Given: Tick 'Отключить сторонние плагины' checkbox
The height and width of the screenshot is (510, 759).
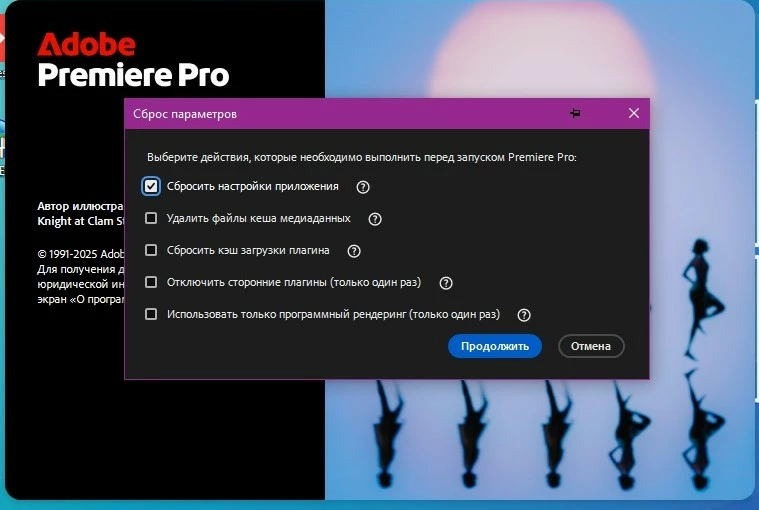Looking at the screenshot, I should point(151,282).
